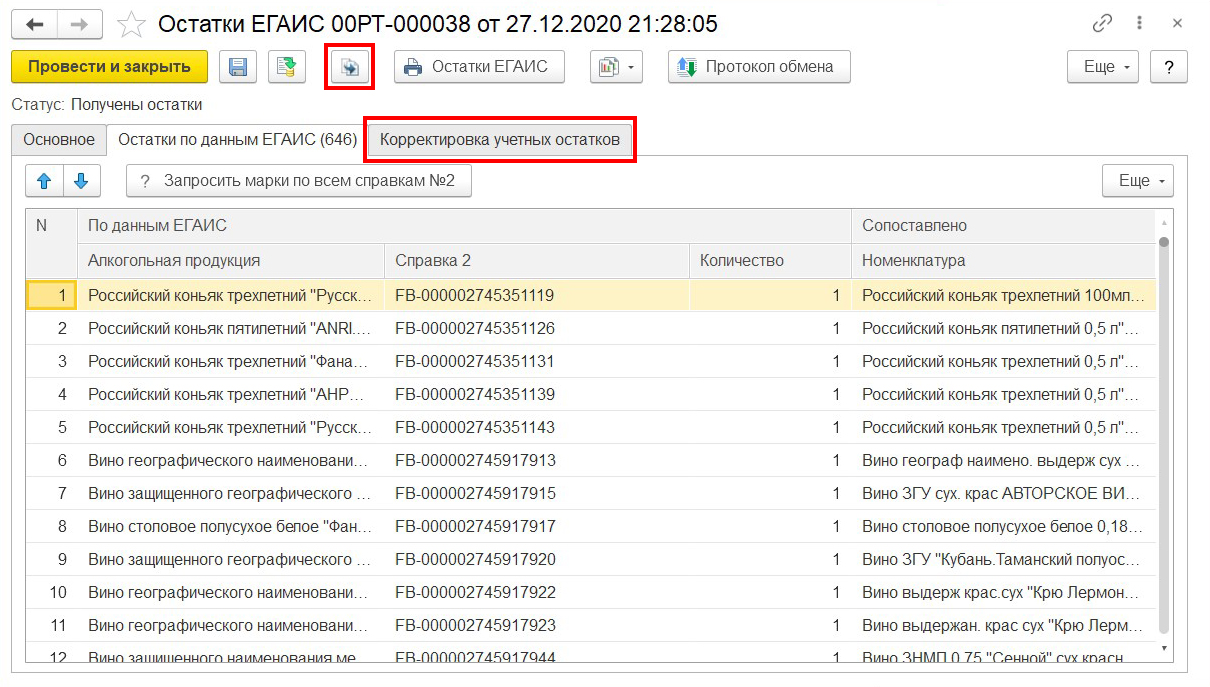1210x687 pixels.
Task: Open Протокол обмена
Action: coord(759,67)
